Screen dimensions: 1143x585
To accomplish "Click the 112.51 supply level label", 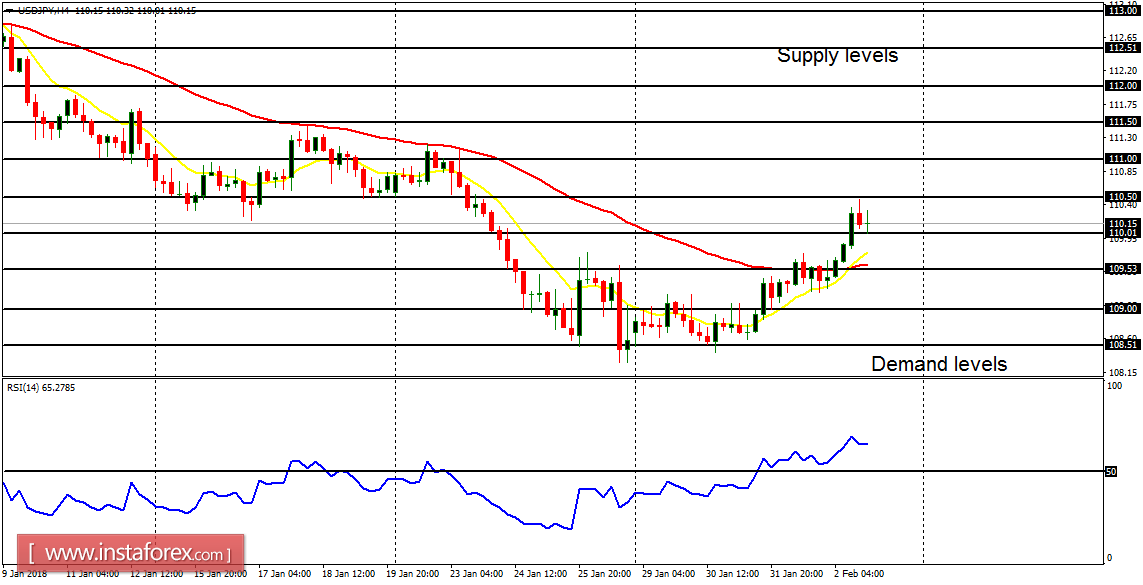I will point(1122,46).
